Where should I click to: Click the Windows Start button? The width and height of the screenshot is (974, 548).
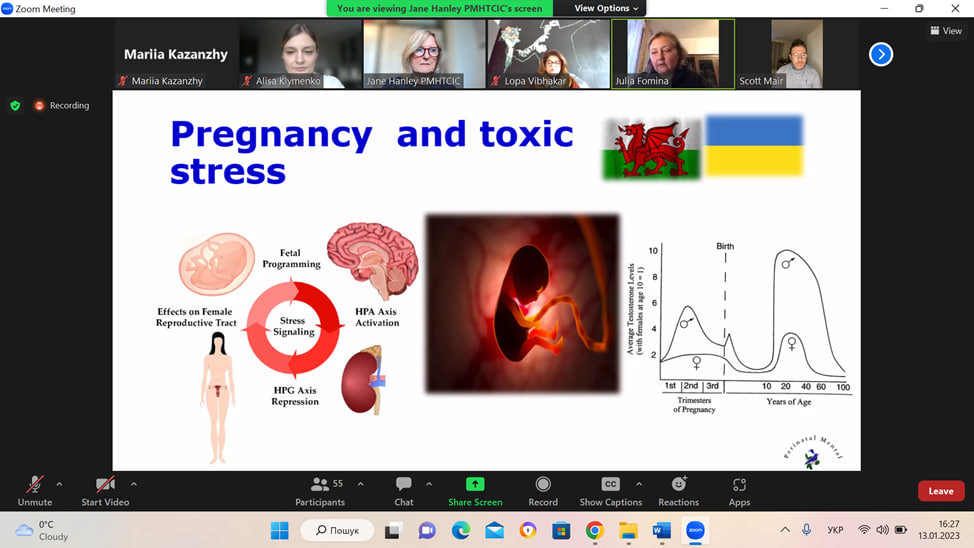(x=279, y=530)
